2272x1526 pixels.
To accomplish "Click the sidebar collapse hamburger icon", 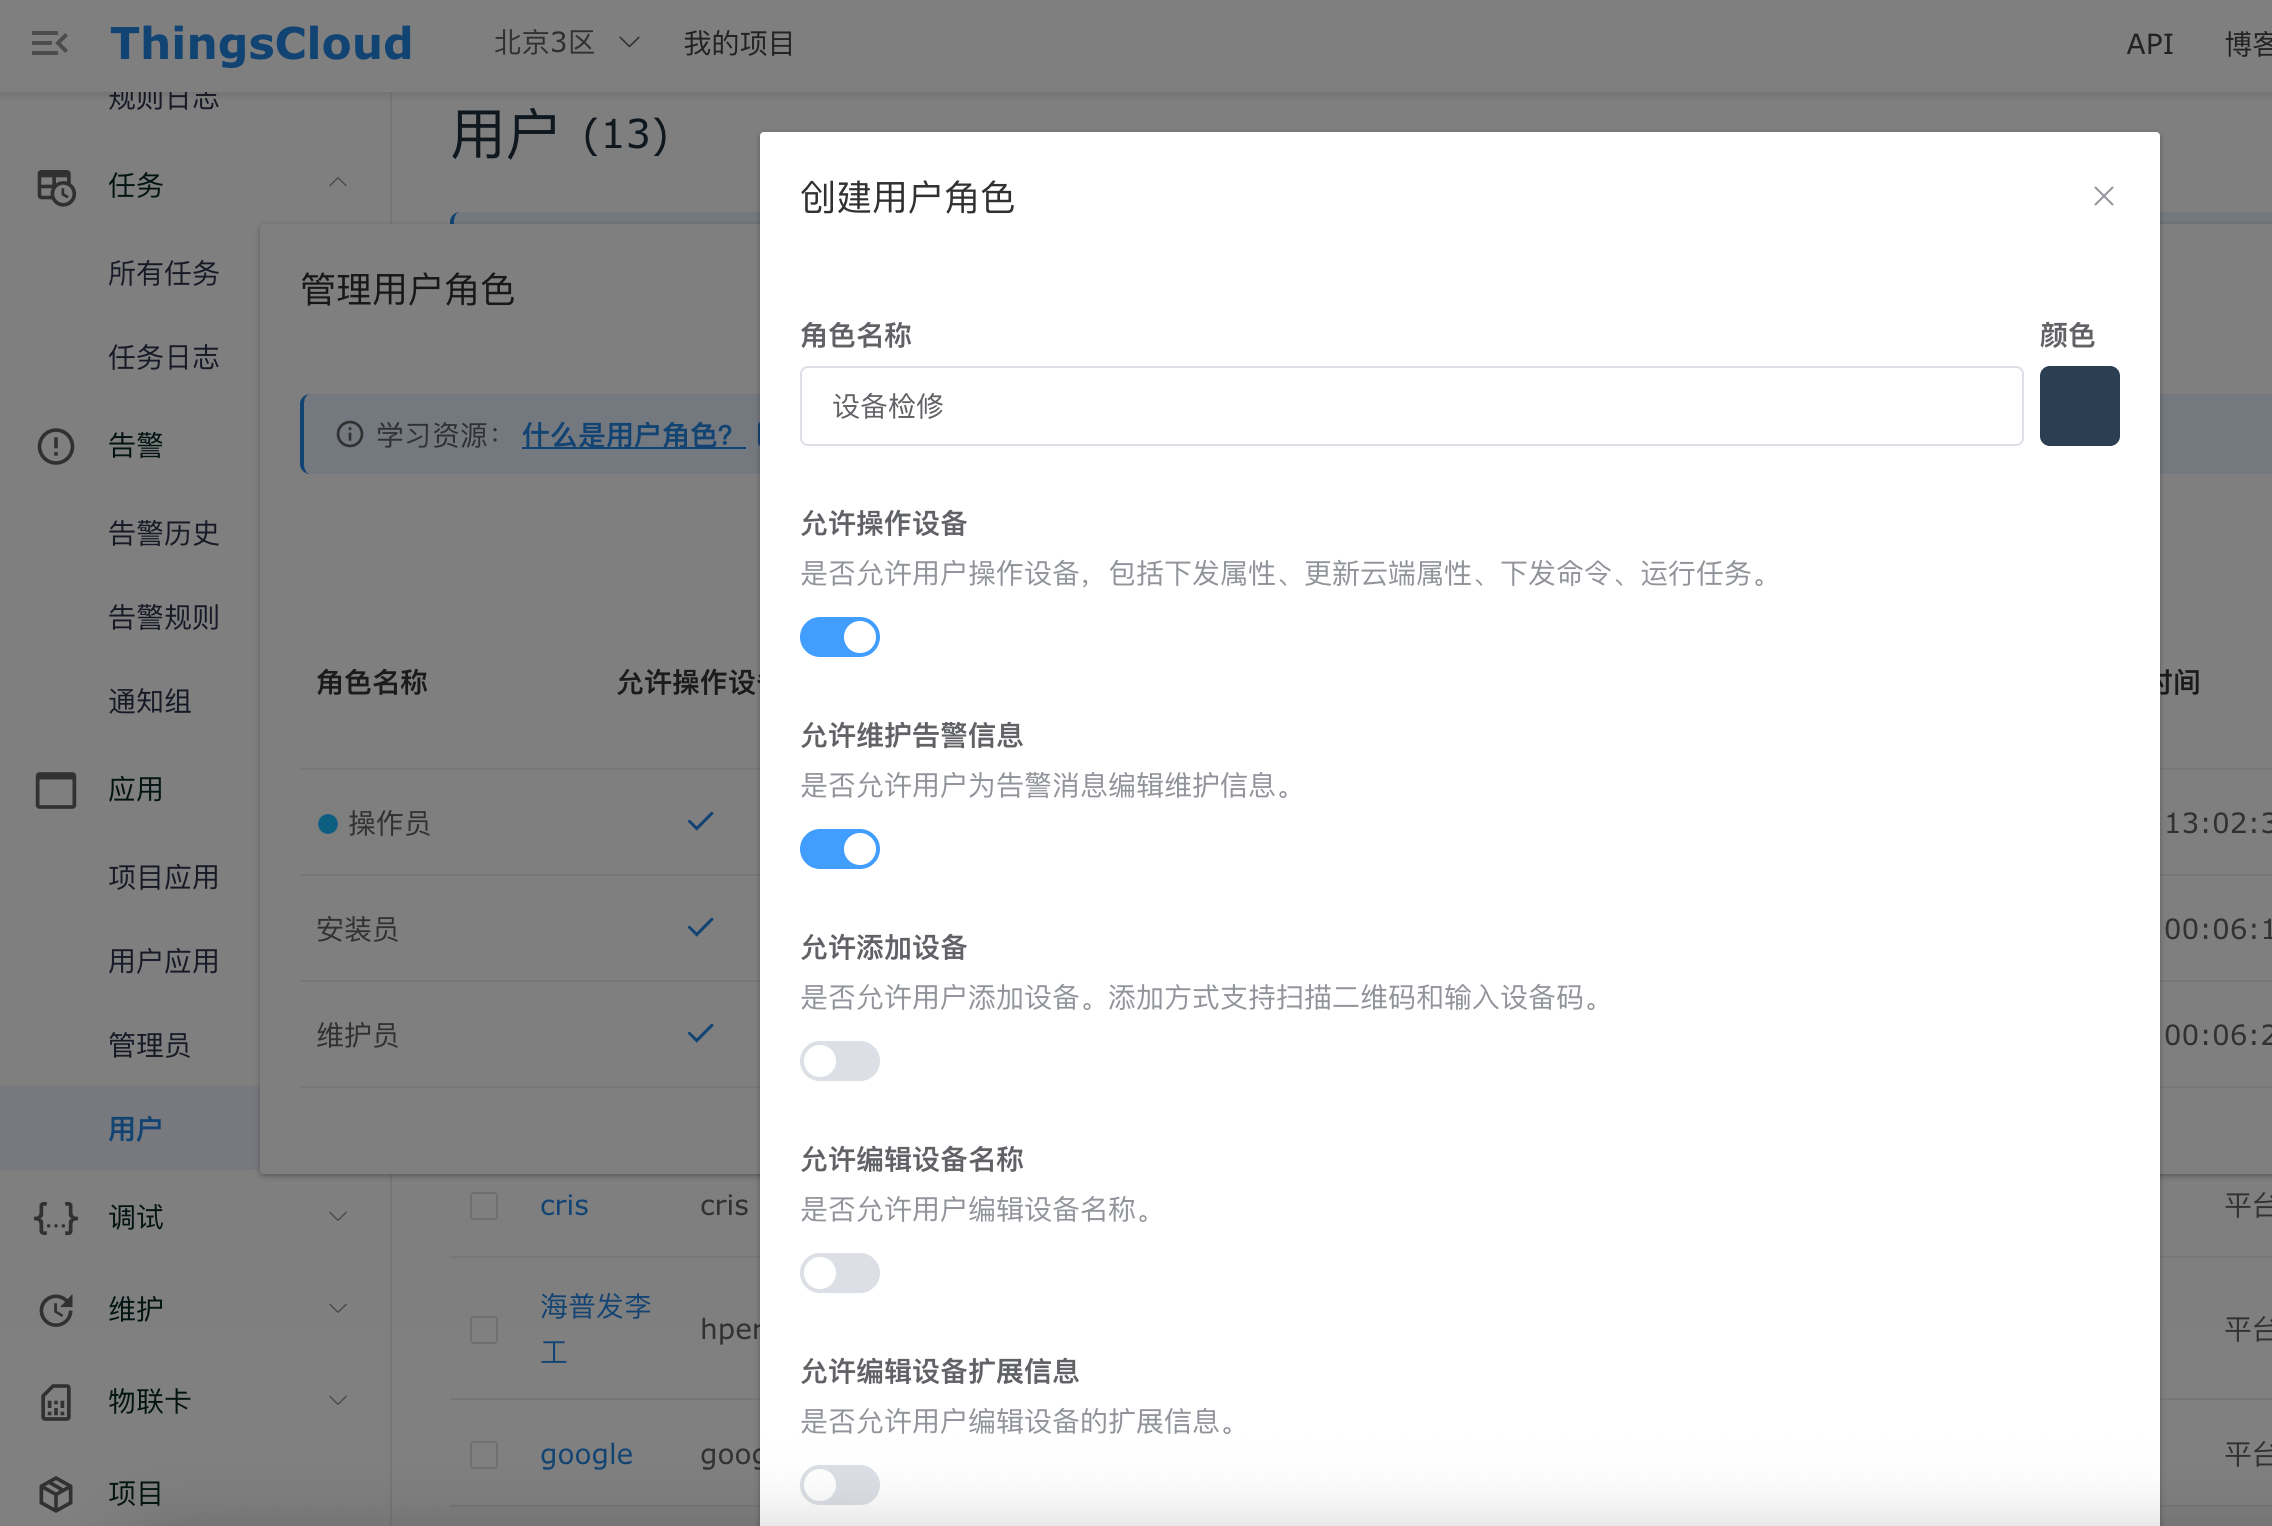I will click(x=49, y=43).
